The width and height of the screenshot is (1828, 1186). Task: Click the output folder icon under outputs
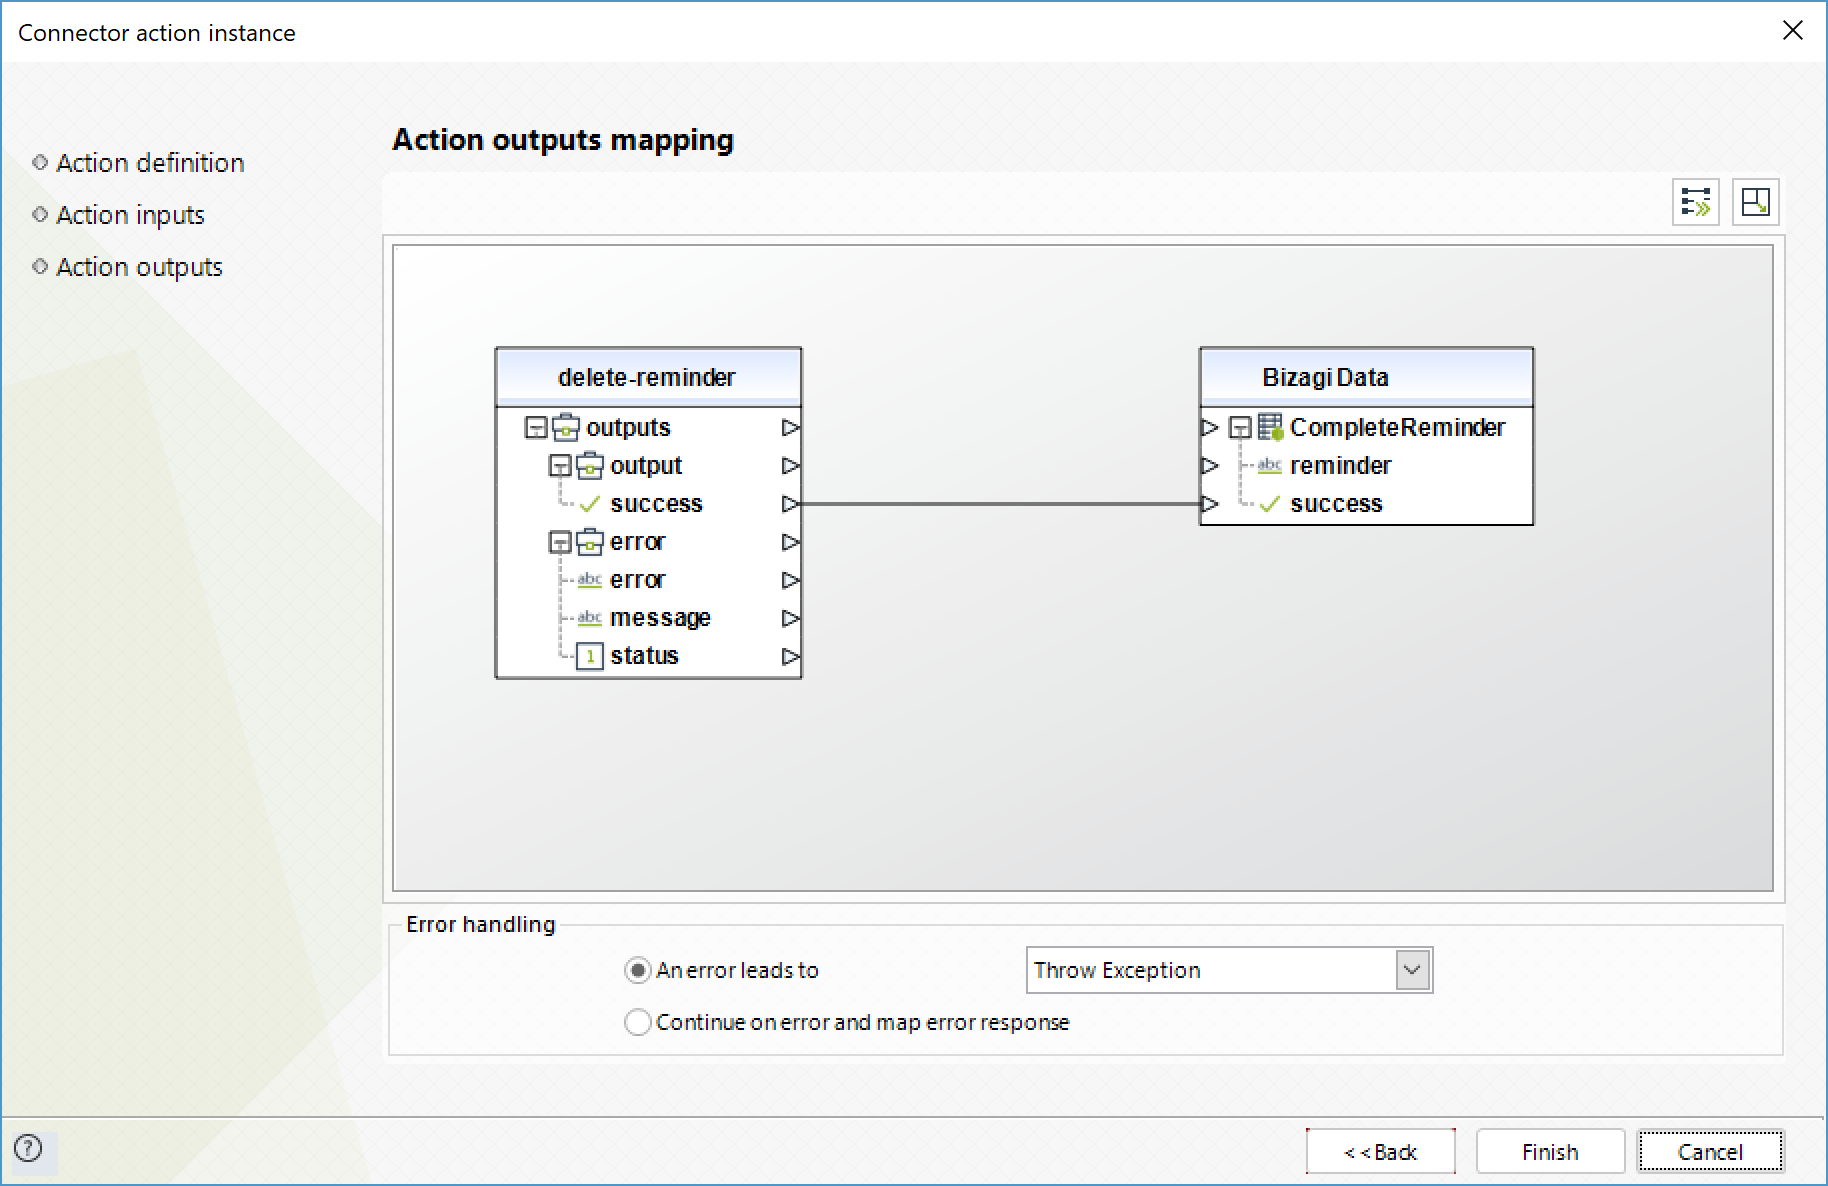tap(590, 465)
